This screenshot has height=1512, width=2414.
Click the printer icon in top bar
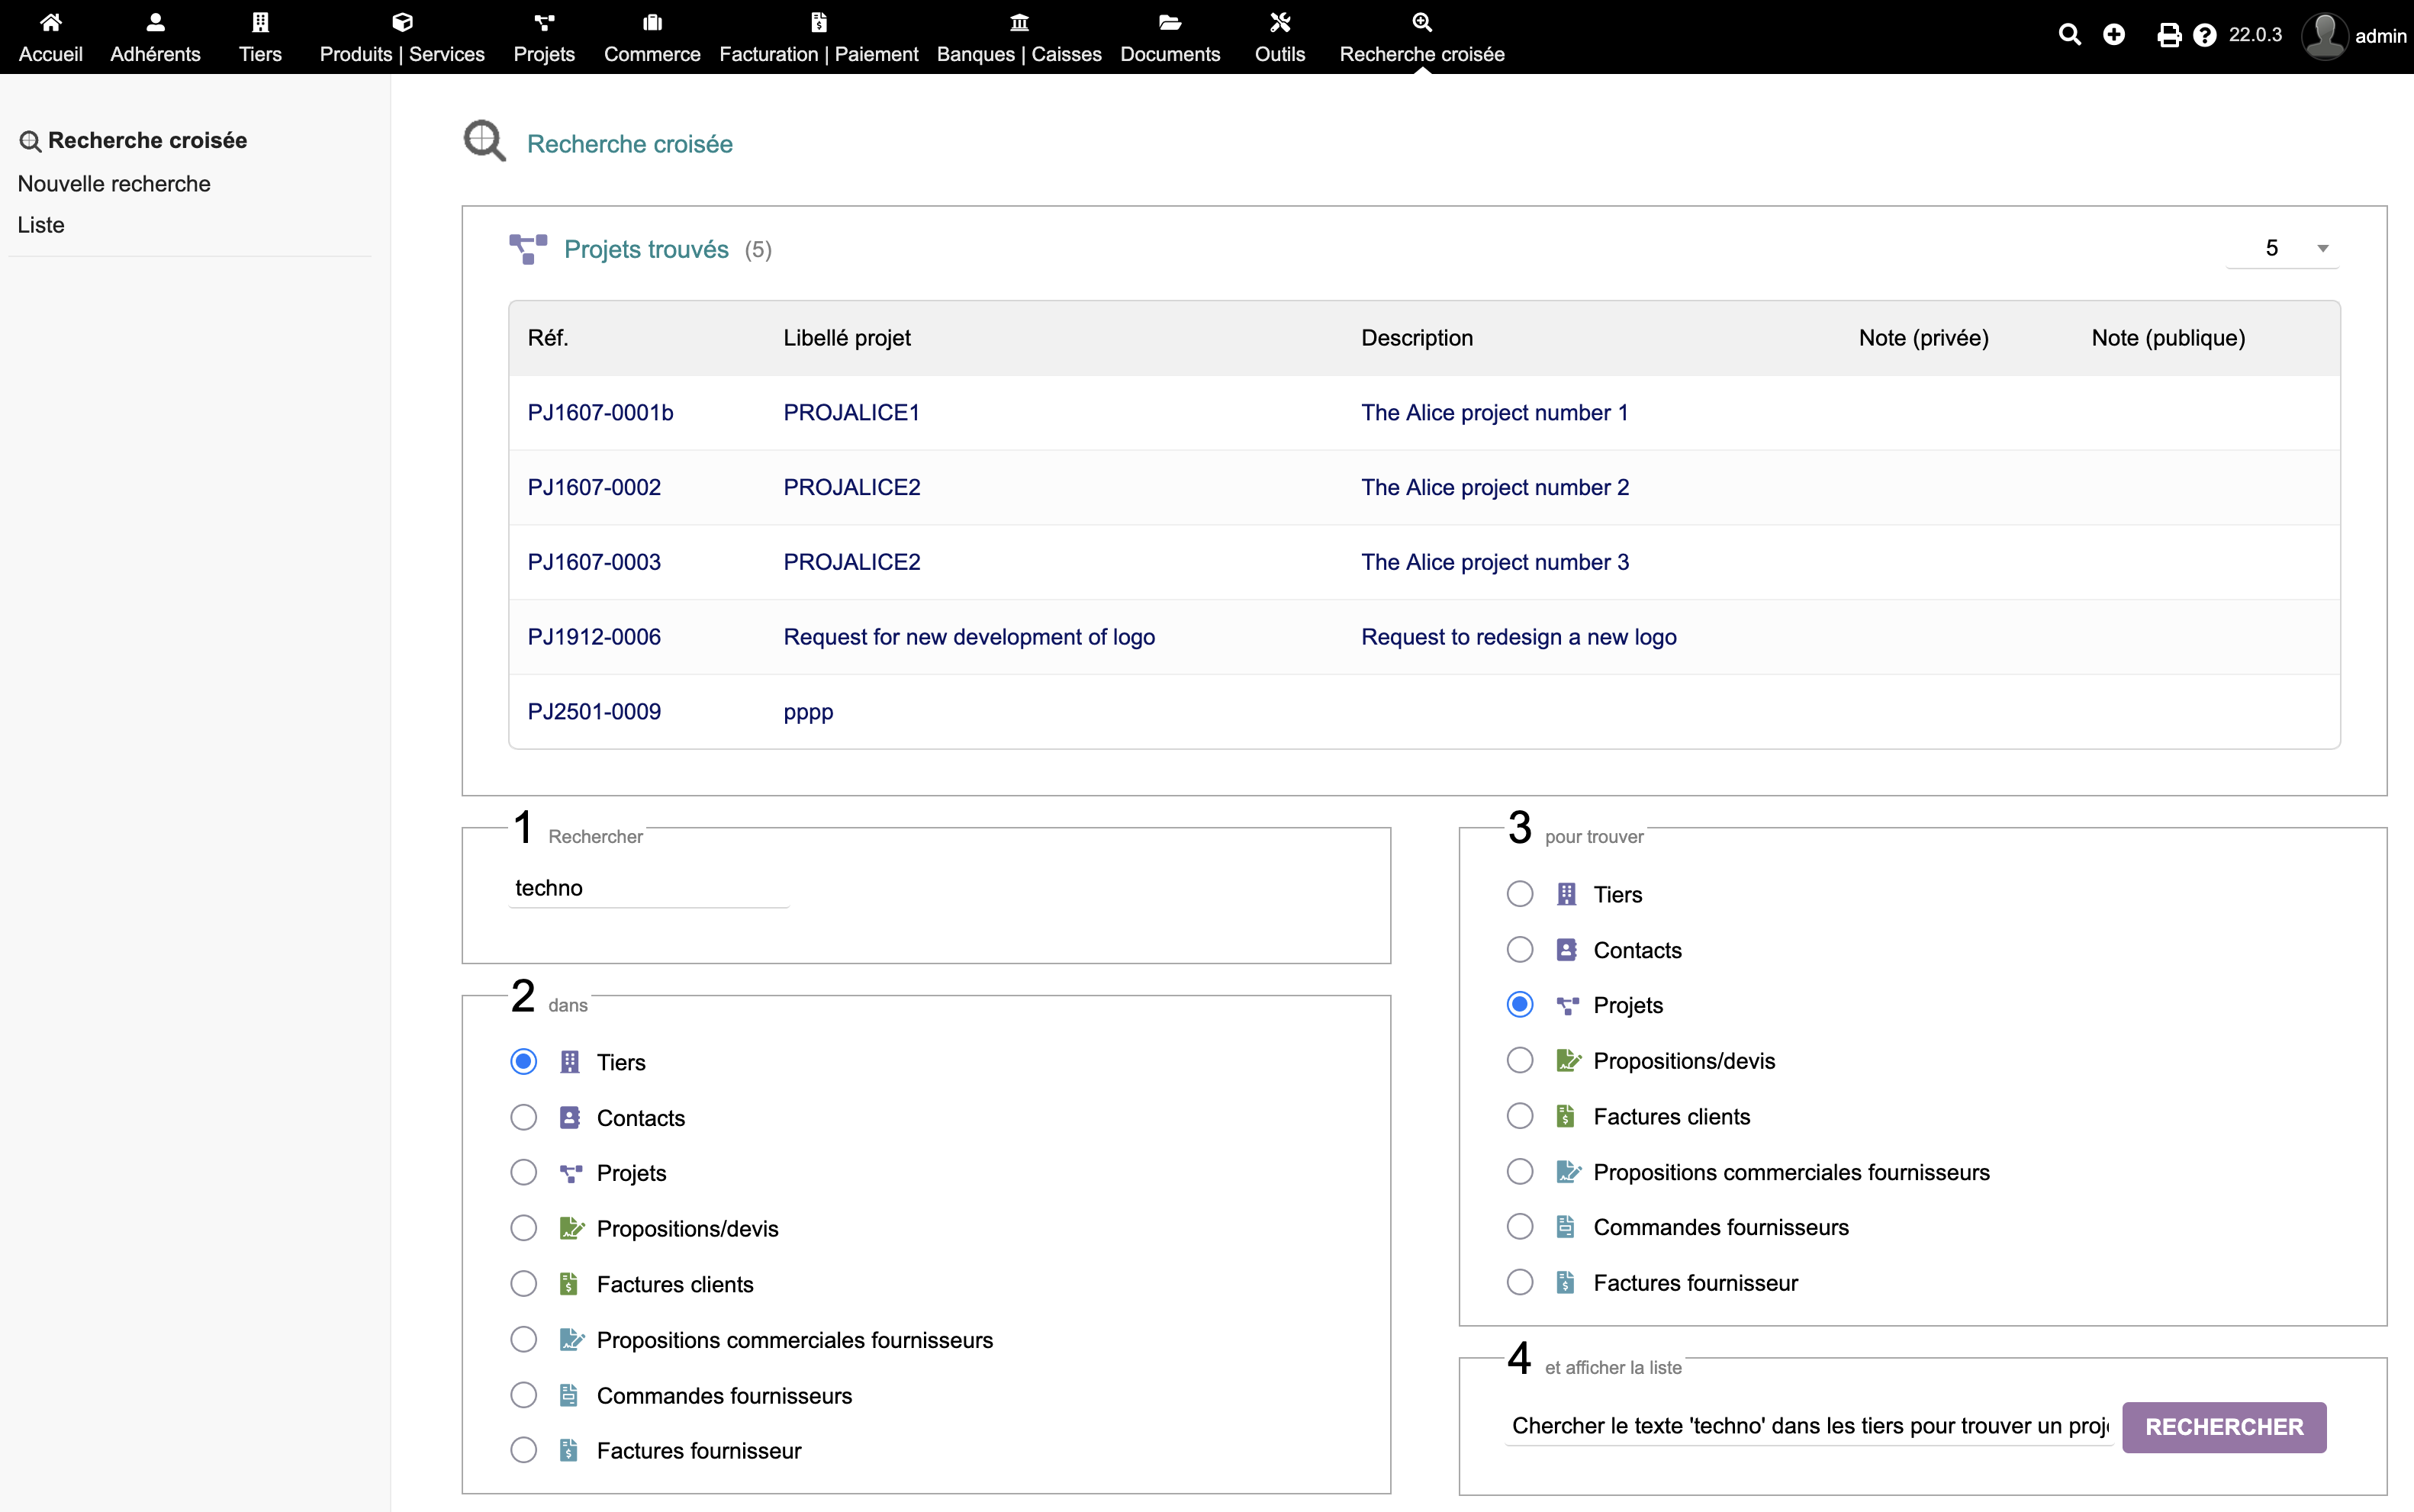tap(2168, 35)
